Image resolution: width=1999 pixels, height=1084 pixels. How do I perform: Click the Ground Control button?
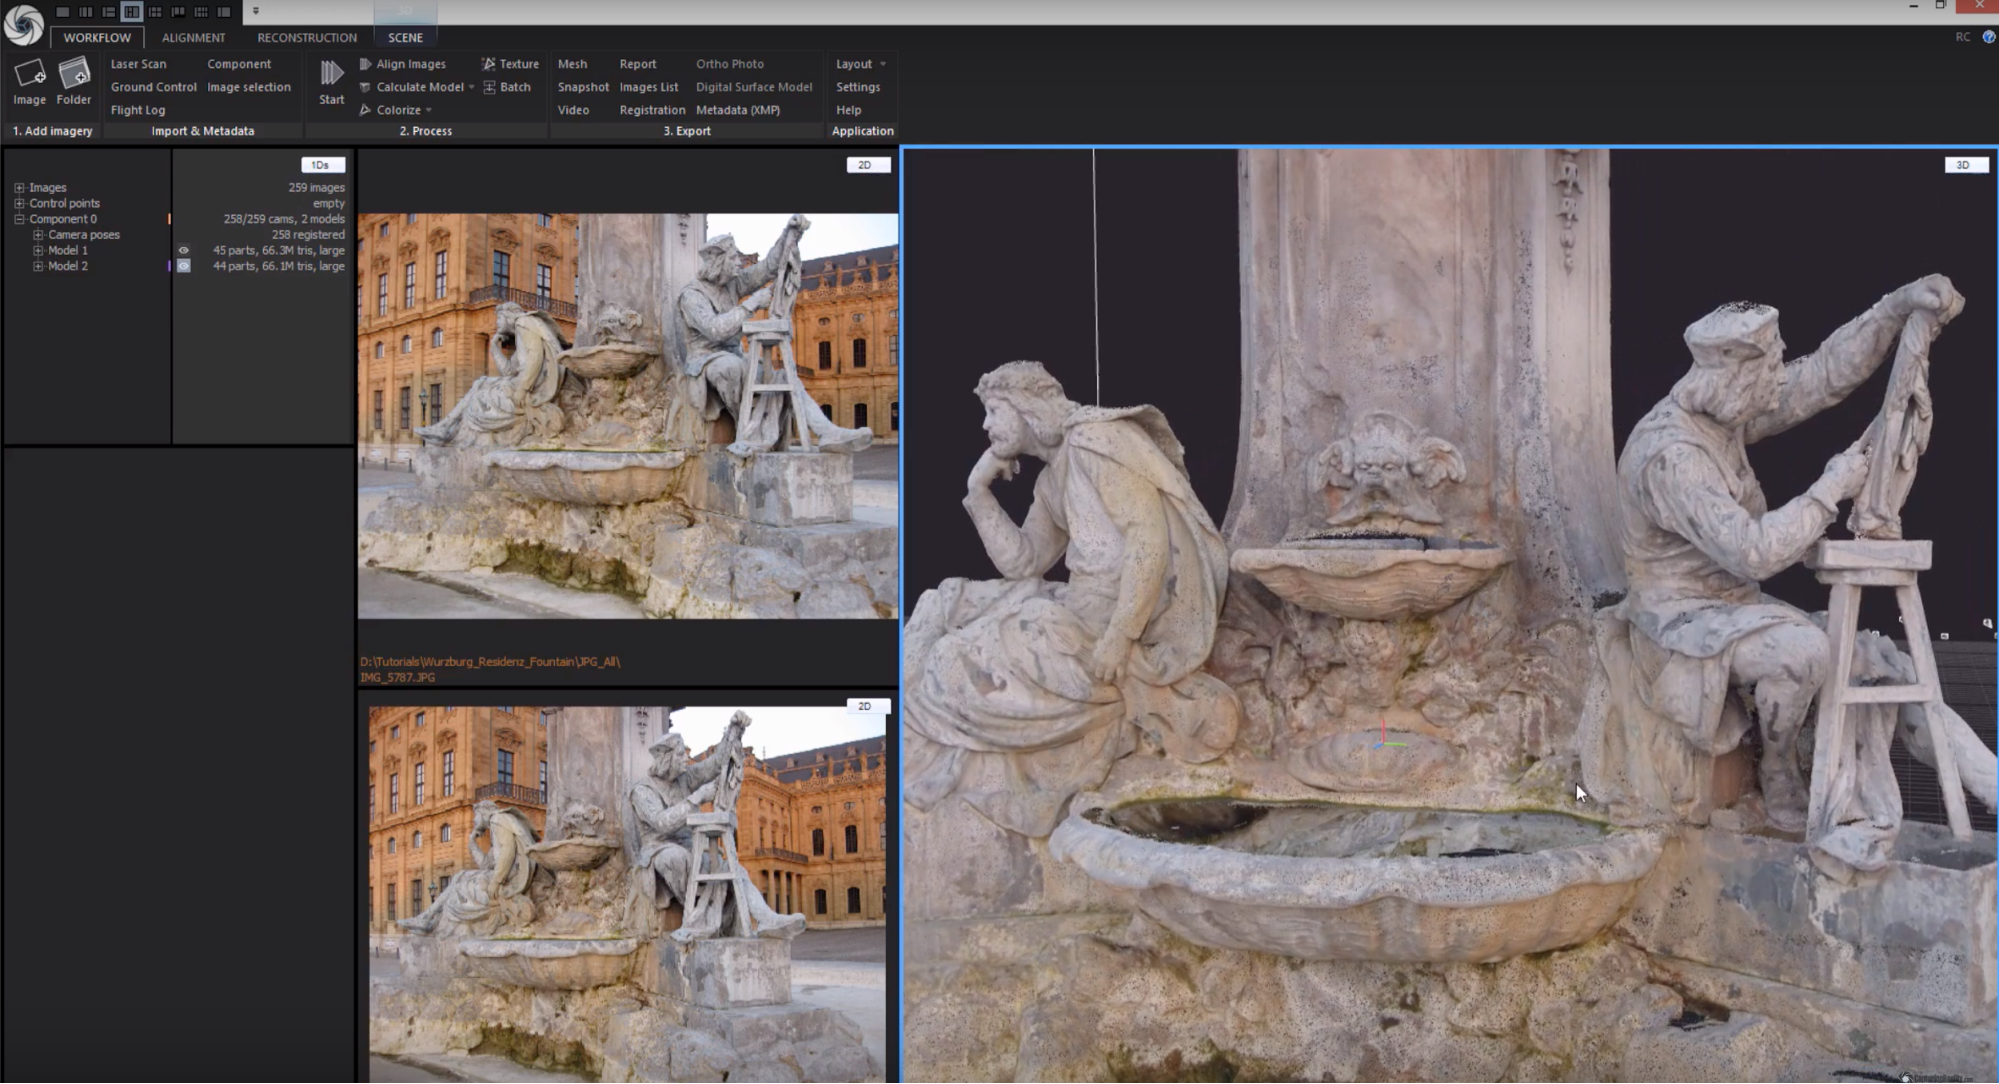[153, 87]
